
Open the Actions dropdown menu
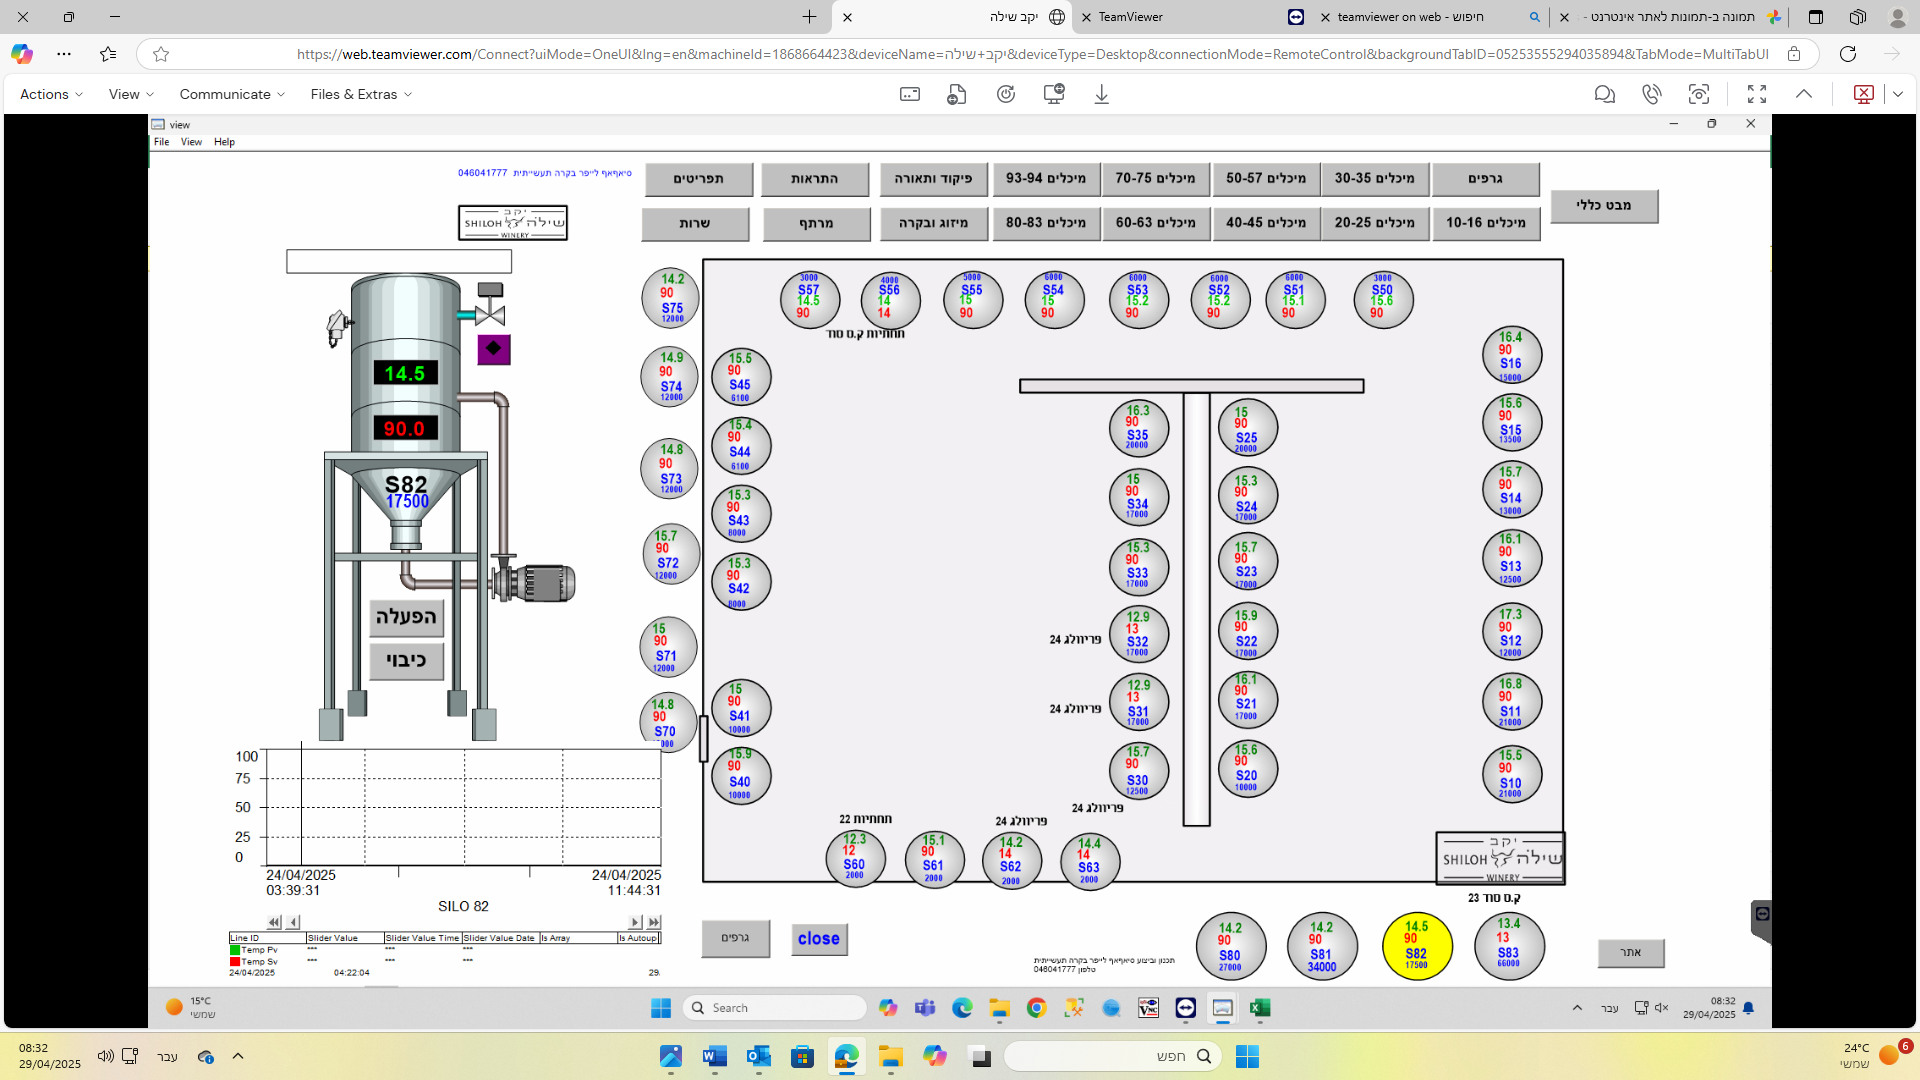point(51,94)
